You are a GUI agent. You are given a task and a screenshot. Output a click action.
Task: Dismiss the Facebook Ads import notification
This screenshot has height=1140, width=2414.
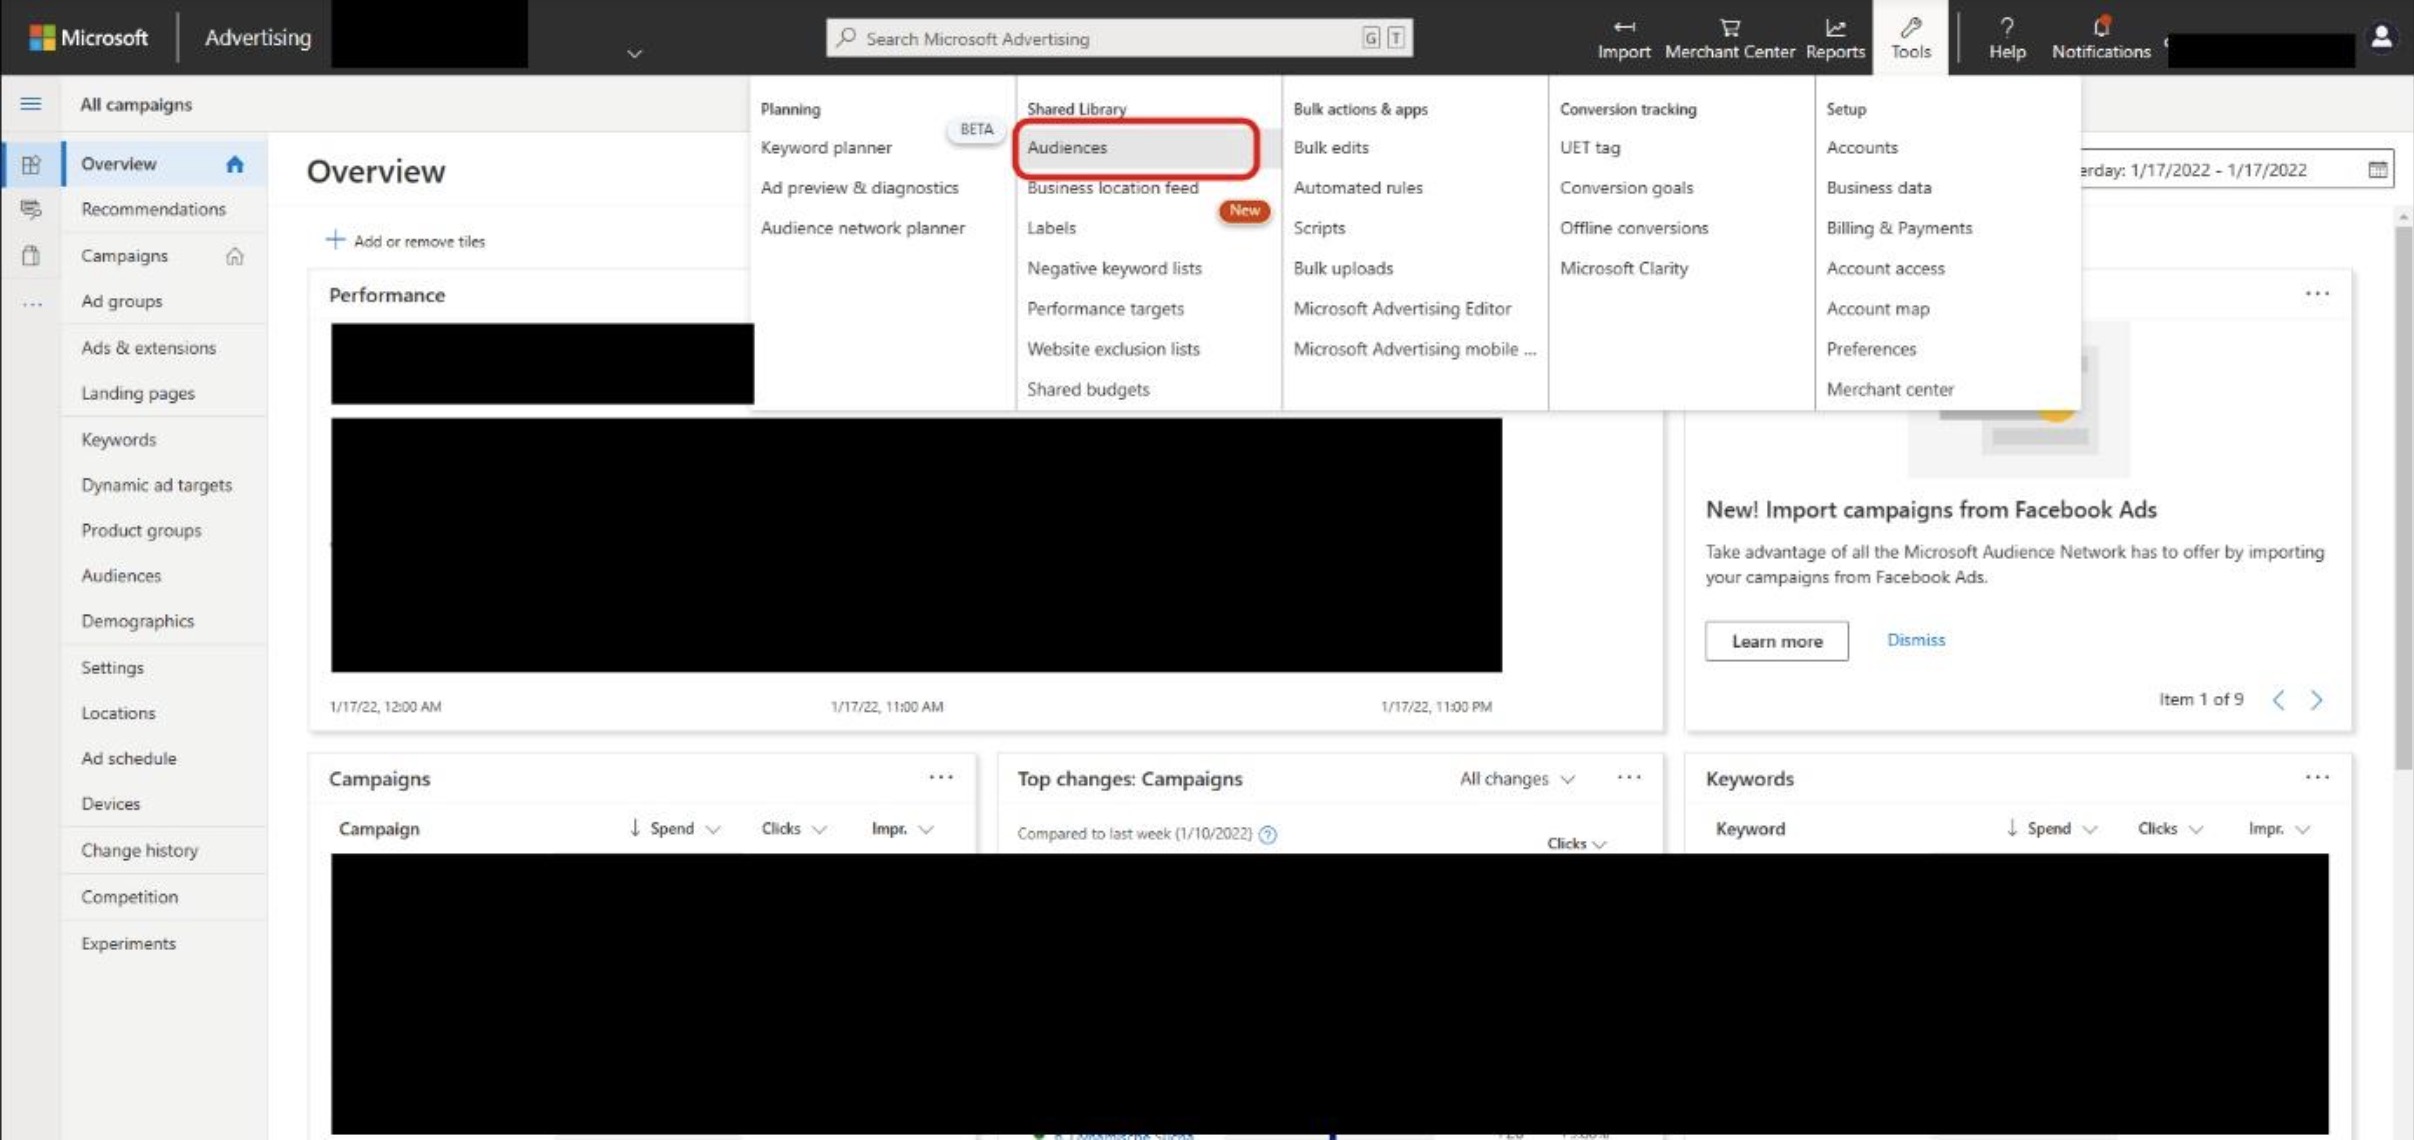[x=1915, y=639]
